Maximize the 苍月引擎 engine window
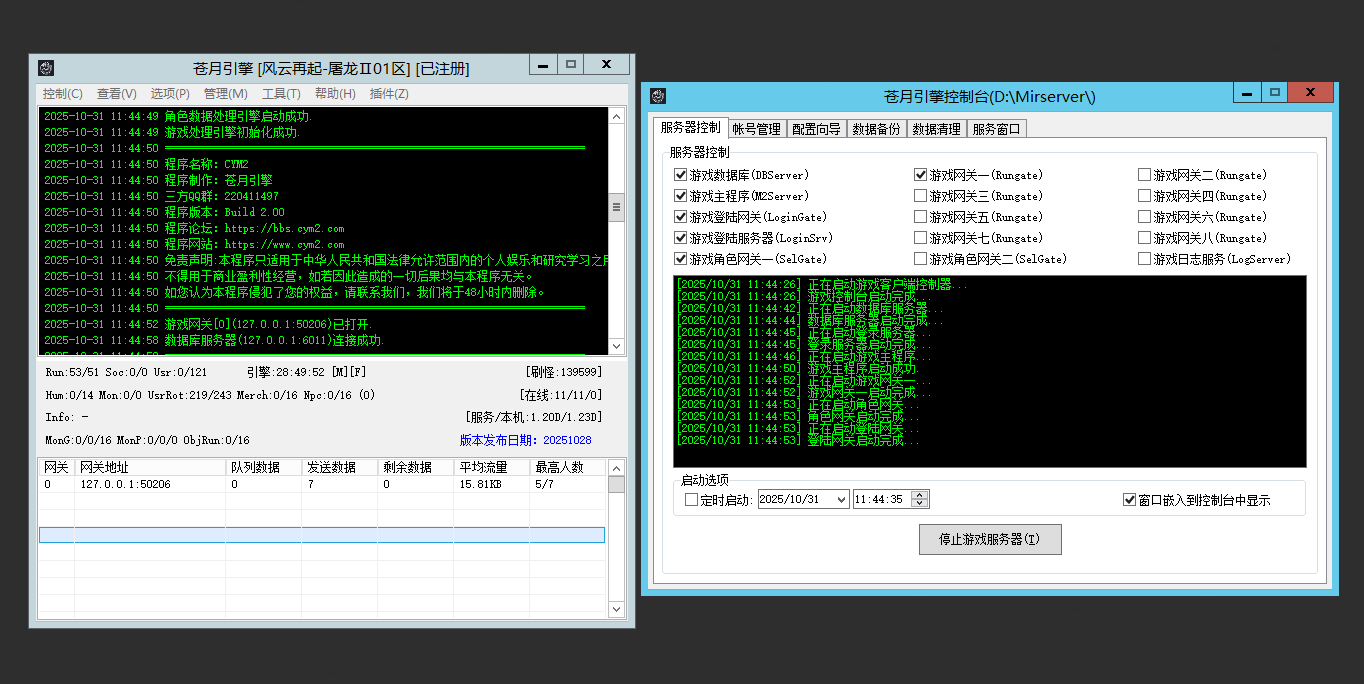Image resolution: width=1364 pixels, height=684 pixels. click(570, 64)
